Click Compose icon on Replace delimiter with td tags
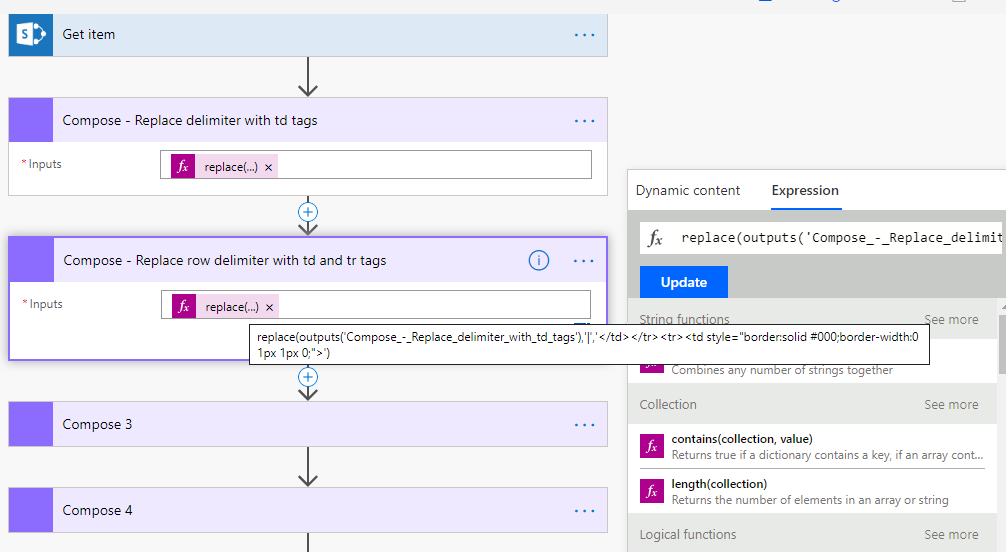The image size is (1006, 552). (x=31, y=120)
